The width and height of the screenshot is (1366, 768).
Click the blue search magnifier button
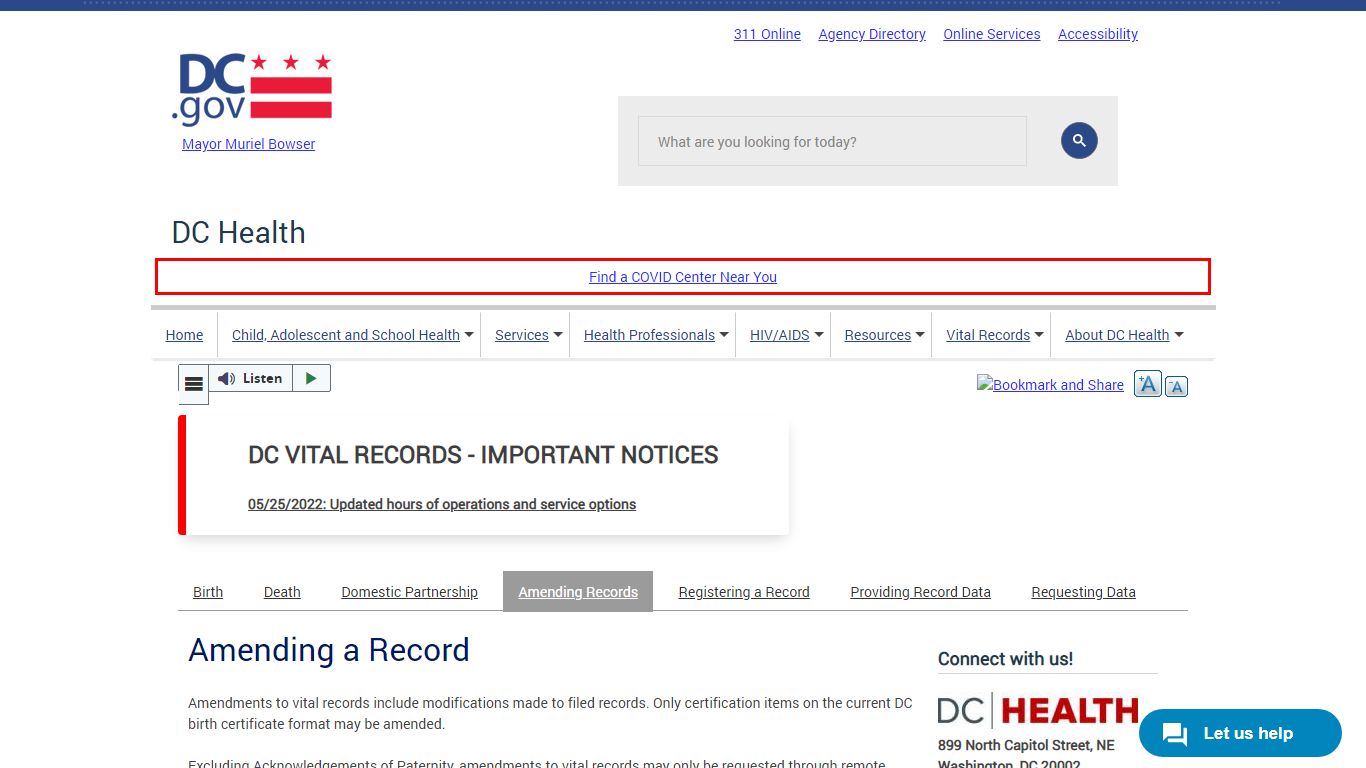click(1079, 141)
